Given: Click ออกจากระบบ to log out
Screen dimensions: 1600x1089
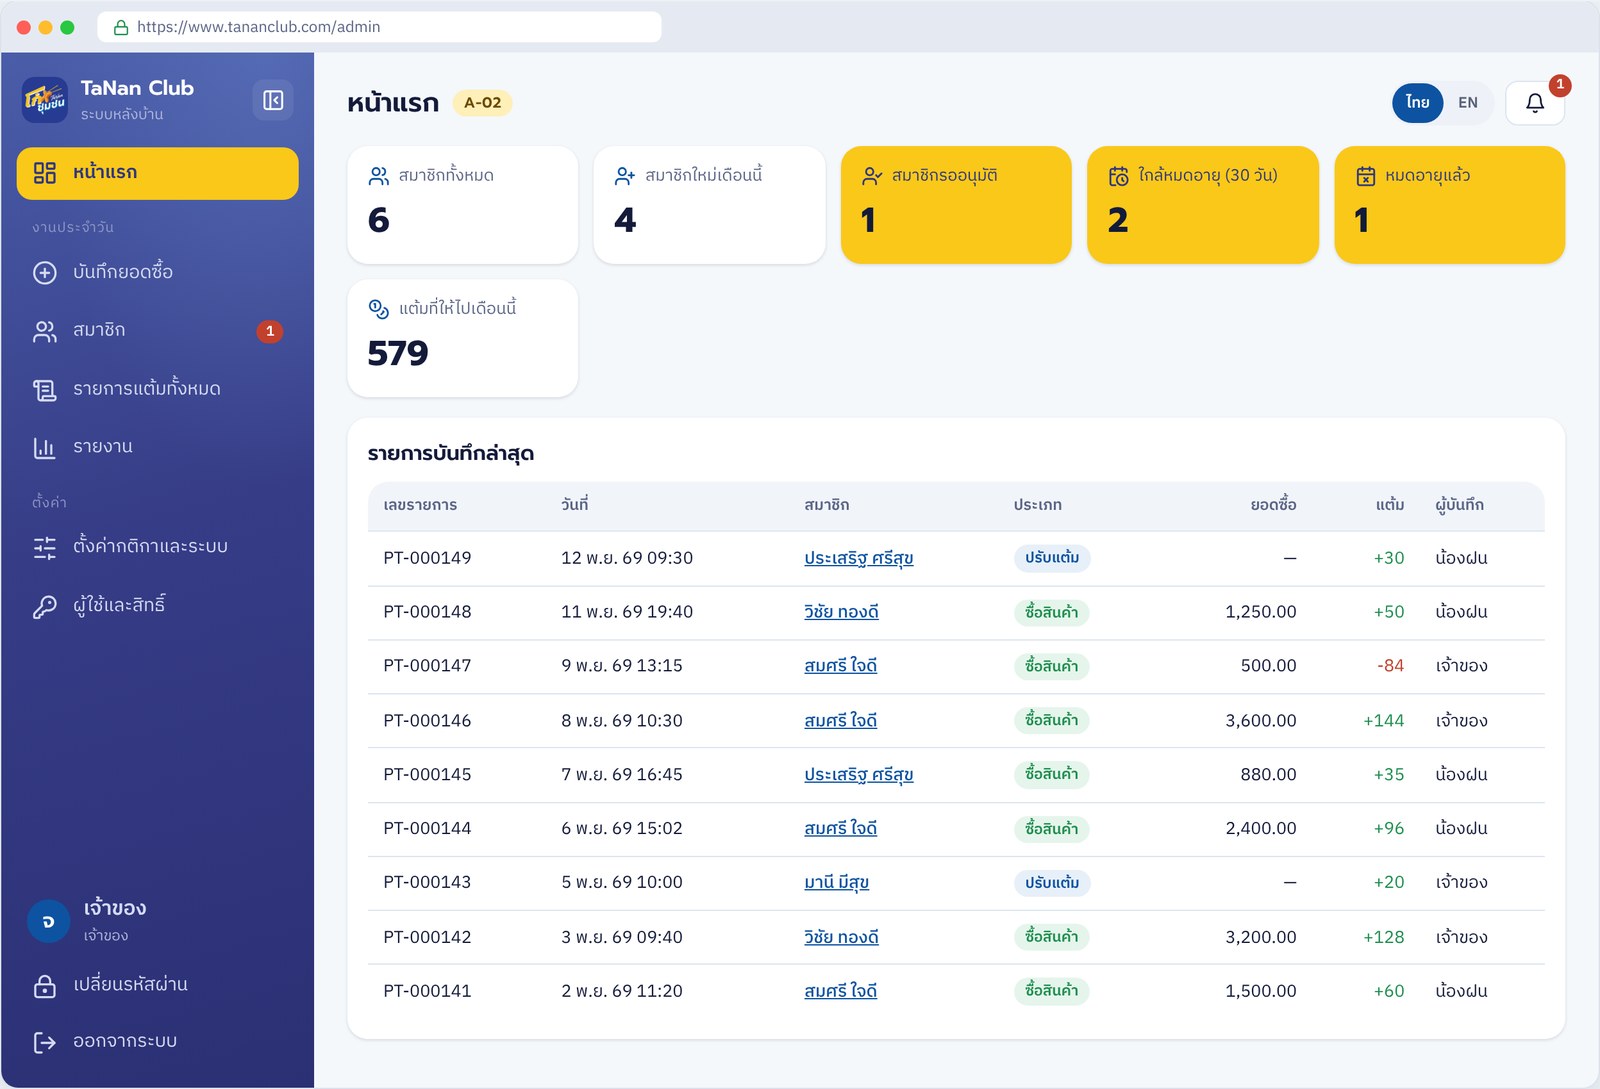Looking at the screenshot, I should (x=157, y=1042).
